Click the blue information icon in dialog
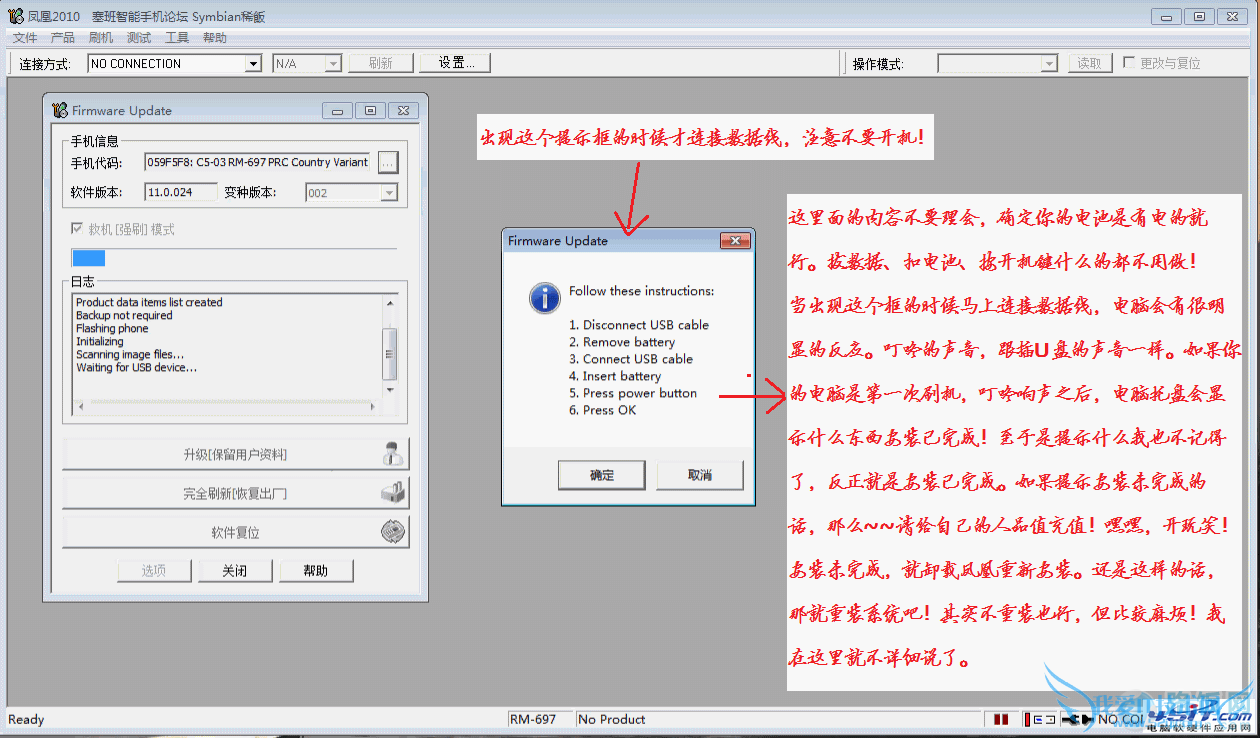1260x738 pixels. pos(544,297)
